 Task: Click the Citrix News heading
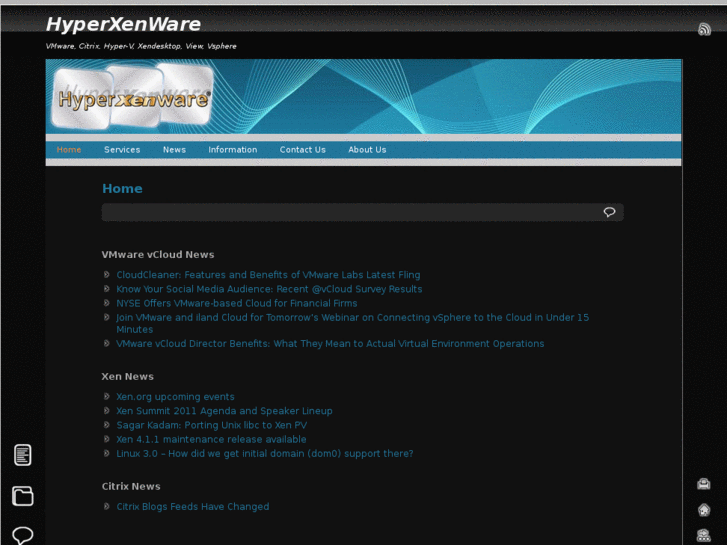tap(131, 487)
